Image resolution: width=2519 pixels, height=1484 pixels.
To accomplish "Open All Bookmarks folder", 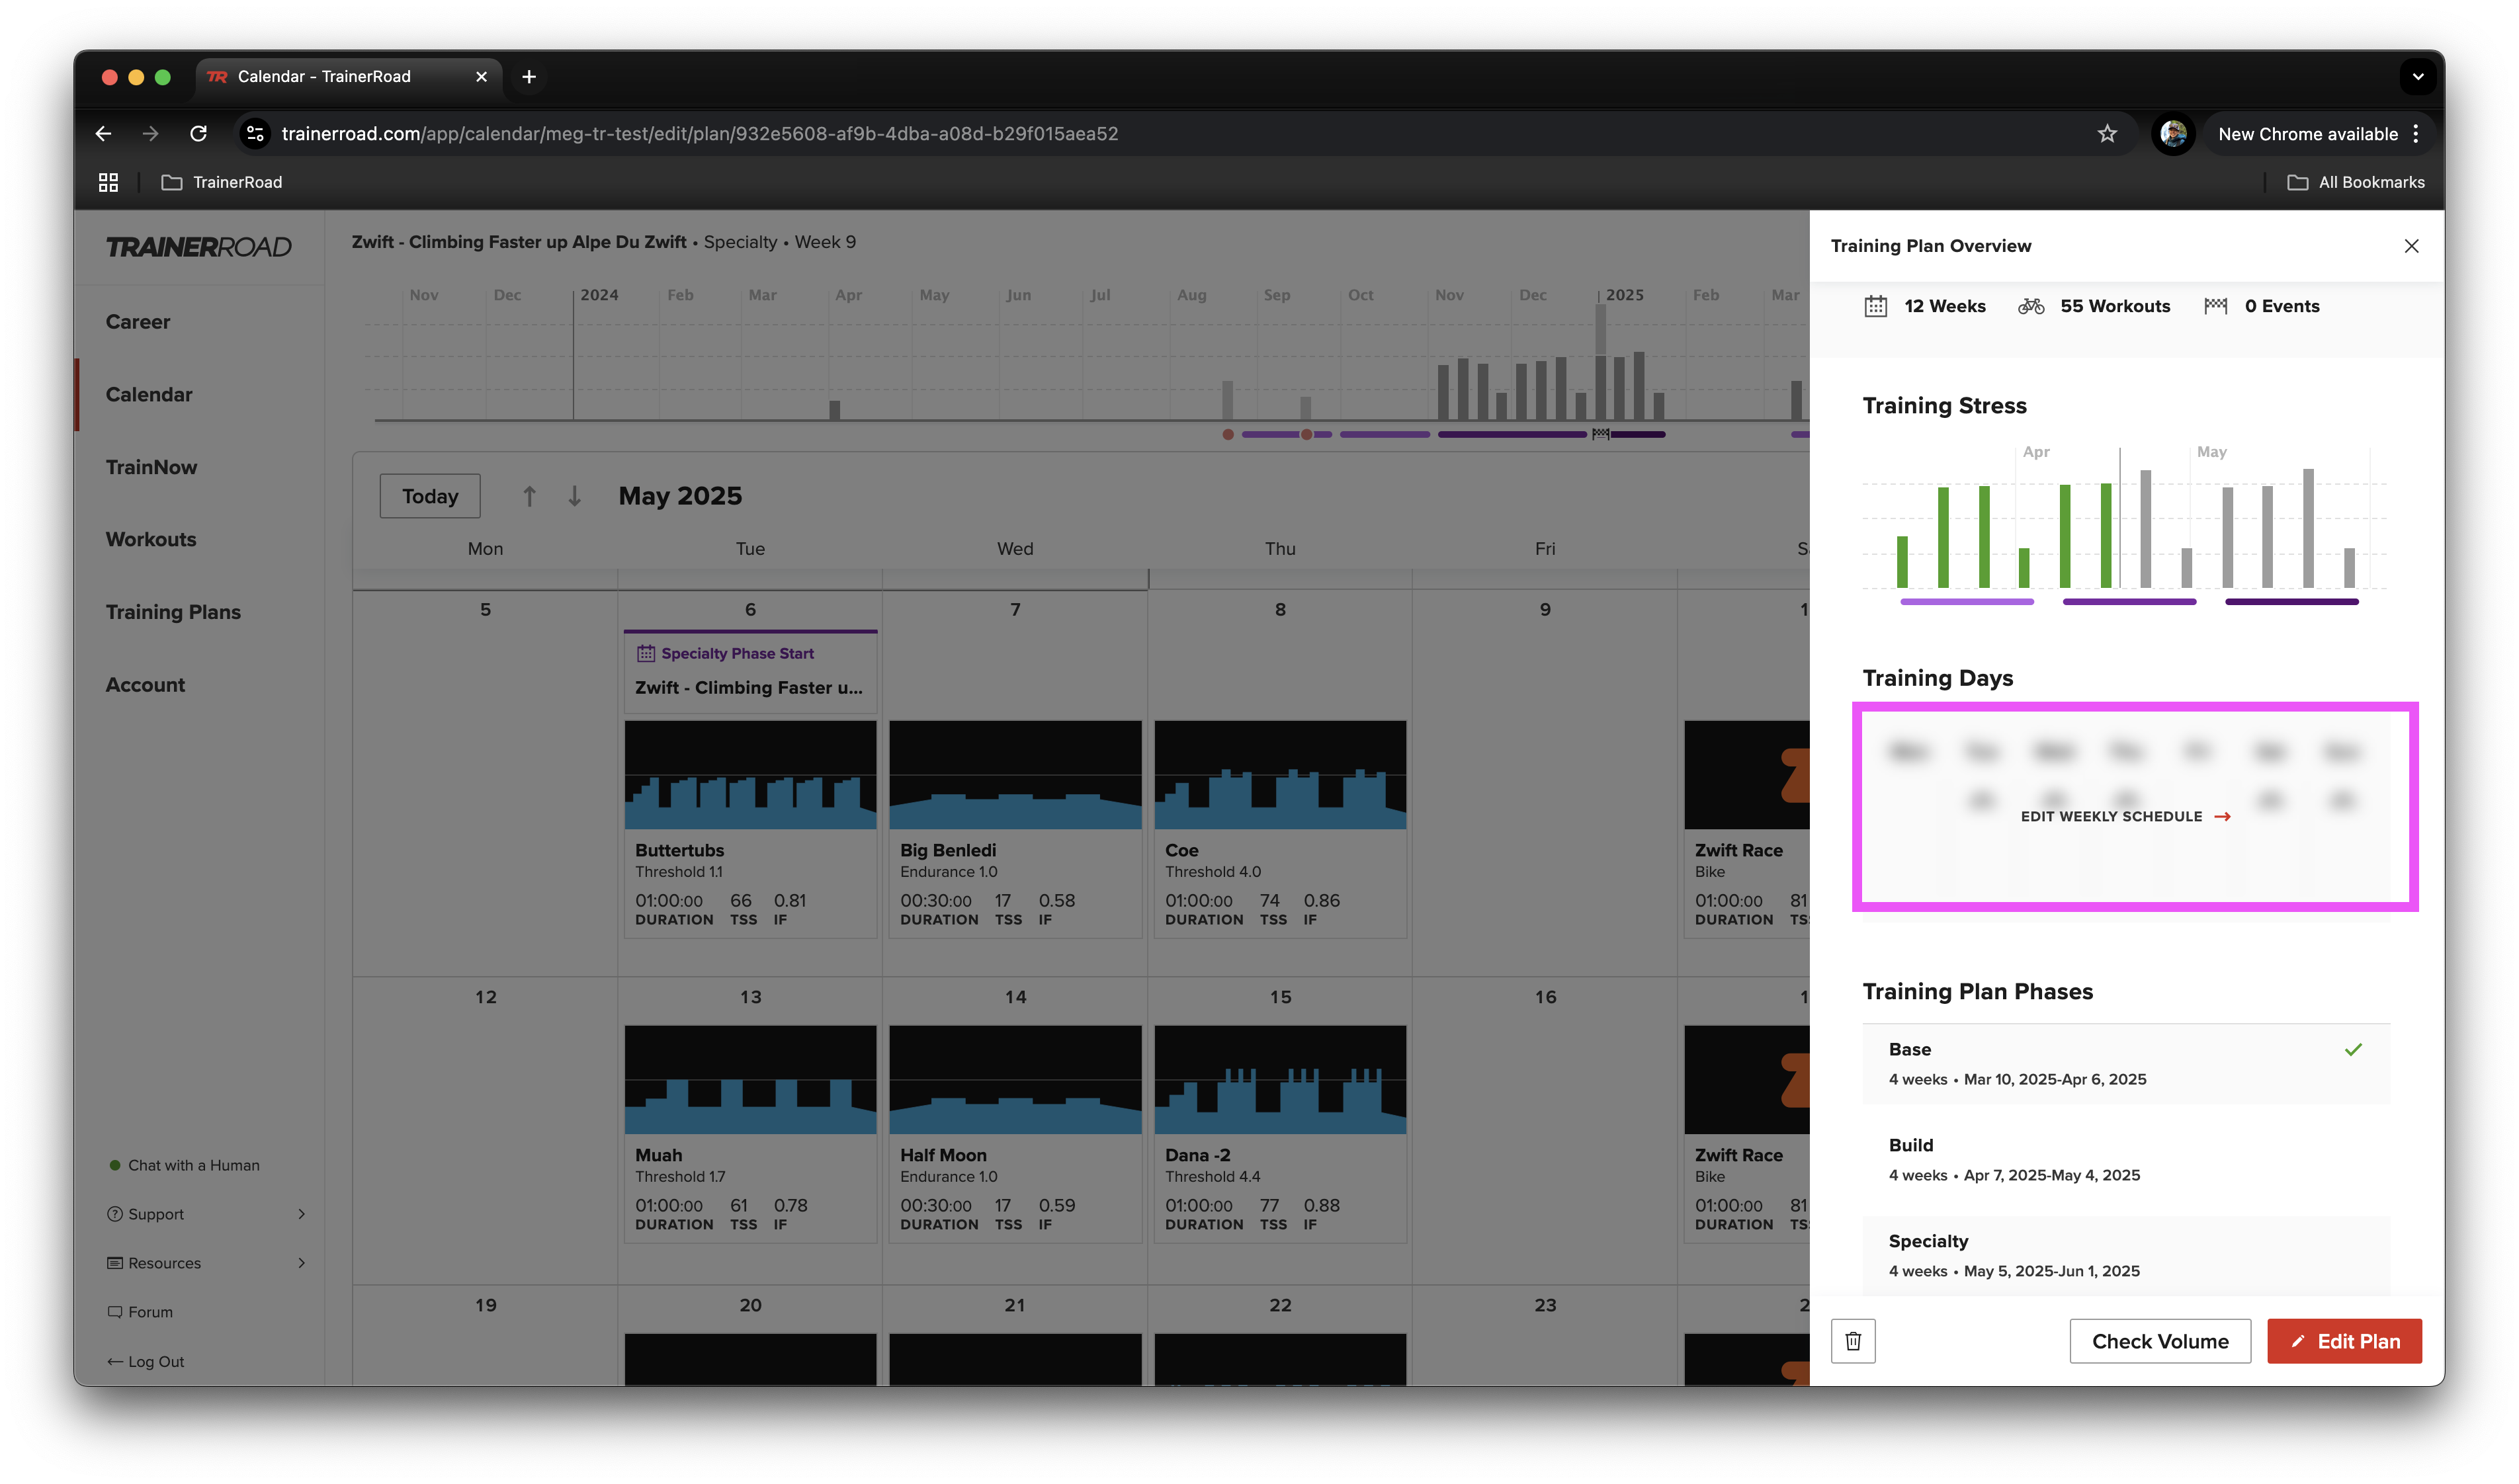I will (x=2355, y=182).
